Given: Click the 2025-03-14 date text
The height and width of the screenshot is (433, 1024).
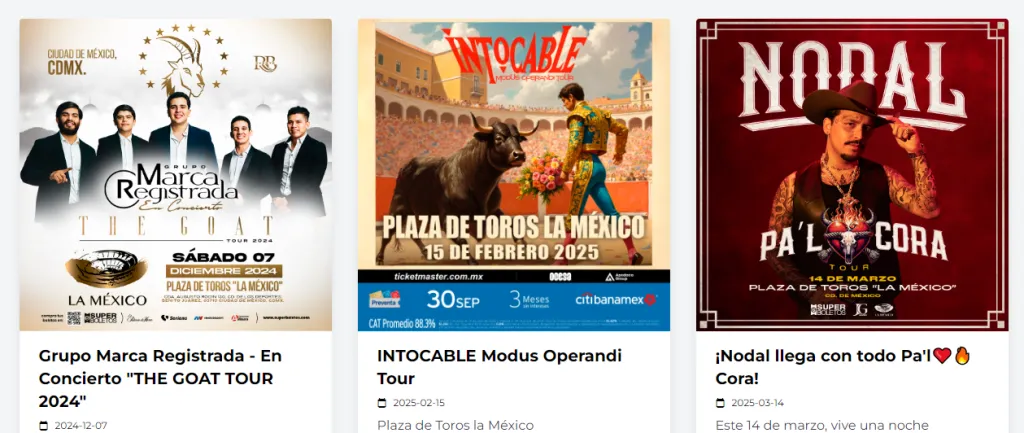Looking at the screenshot, I should (x=757, y=403).
